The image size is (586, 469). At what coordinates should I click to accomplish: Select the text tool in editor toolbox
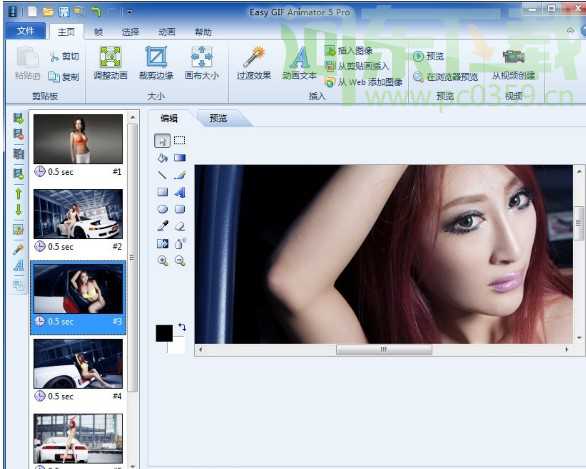click(x=180, y=192)
